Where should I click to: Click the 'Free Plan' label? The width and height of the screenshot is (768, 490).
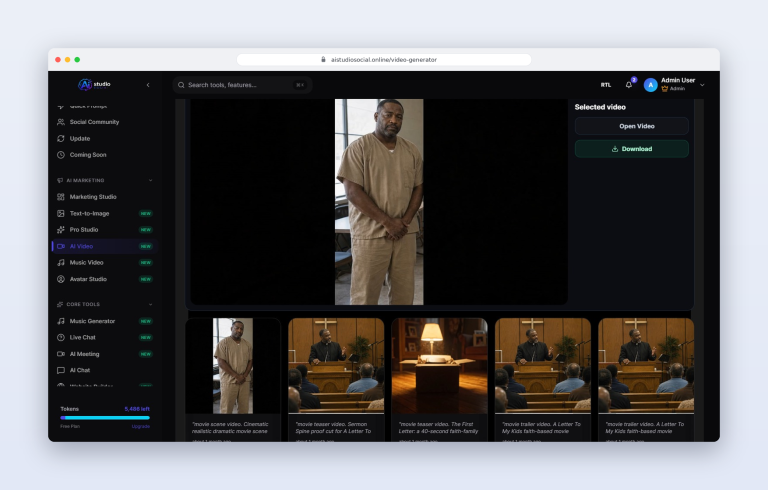pyautogui.click(x=70, y=426)
